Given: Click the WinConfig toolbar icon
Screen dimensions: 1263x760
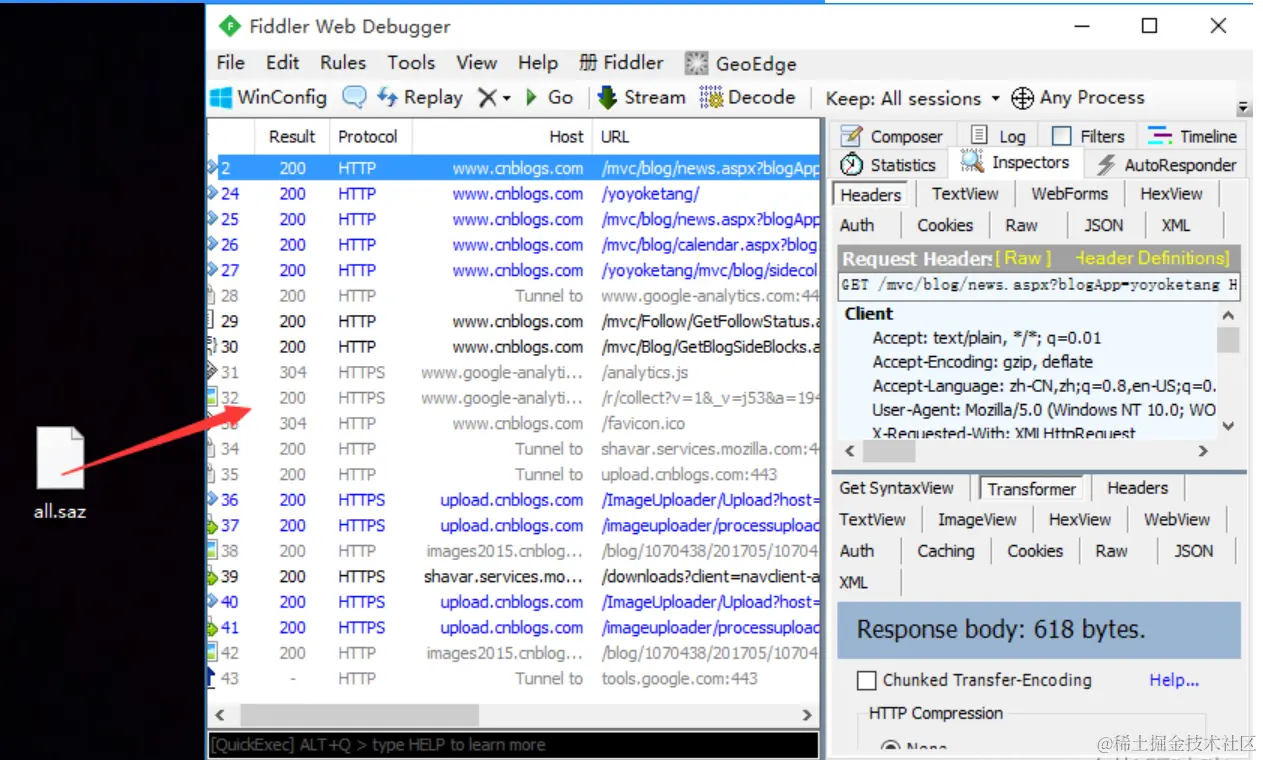Looking at the screenshot, I should click(x=220, y=98).
